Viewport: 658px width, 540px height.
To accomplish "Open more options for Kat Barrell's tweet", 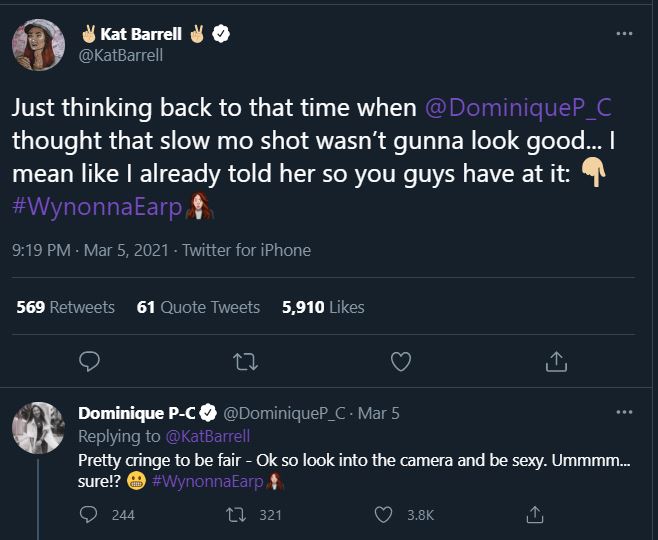I will point(624,33).
